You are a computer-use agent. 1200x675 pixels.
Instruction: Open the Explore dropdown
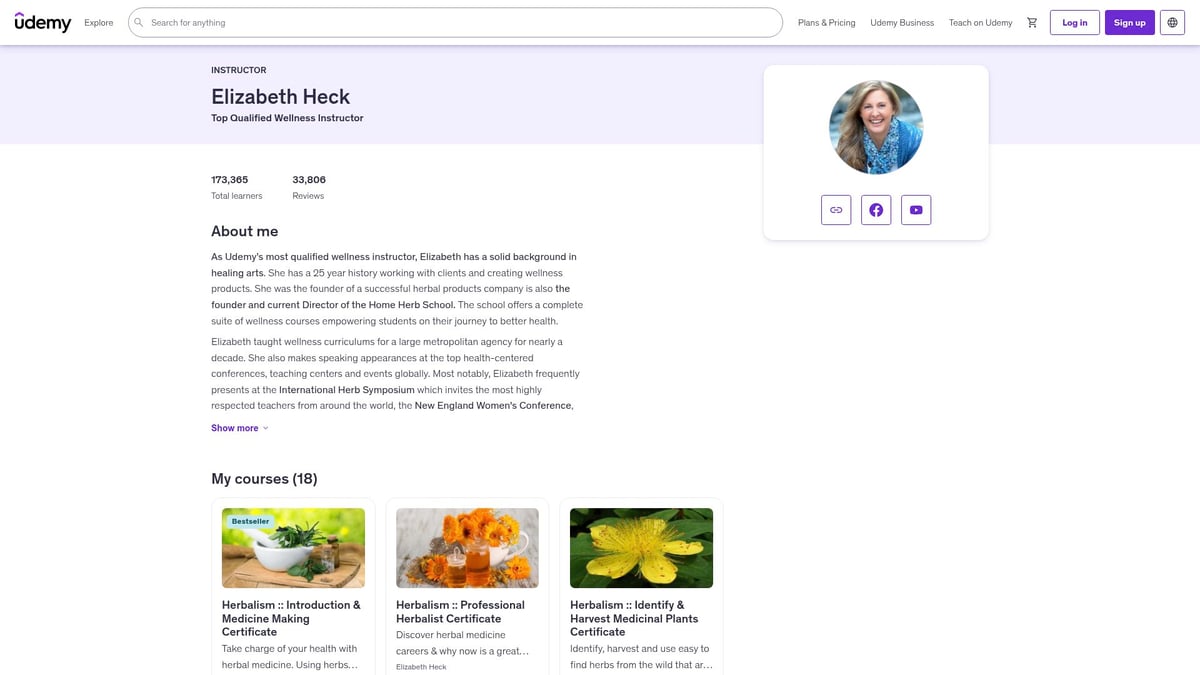(x=97, y=22)
